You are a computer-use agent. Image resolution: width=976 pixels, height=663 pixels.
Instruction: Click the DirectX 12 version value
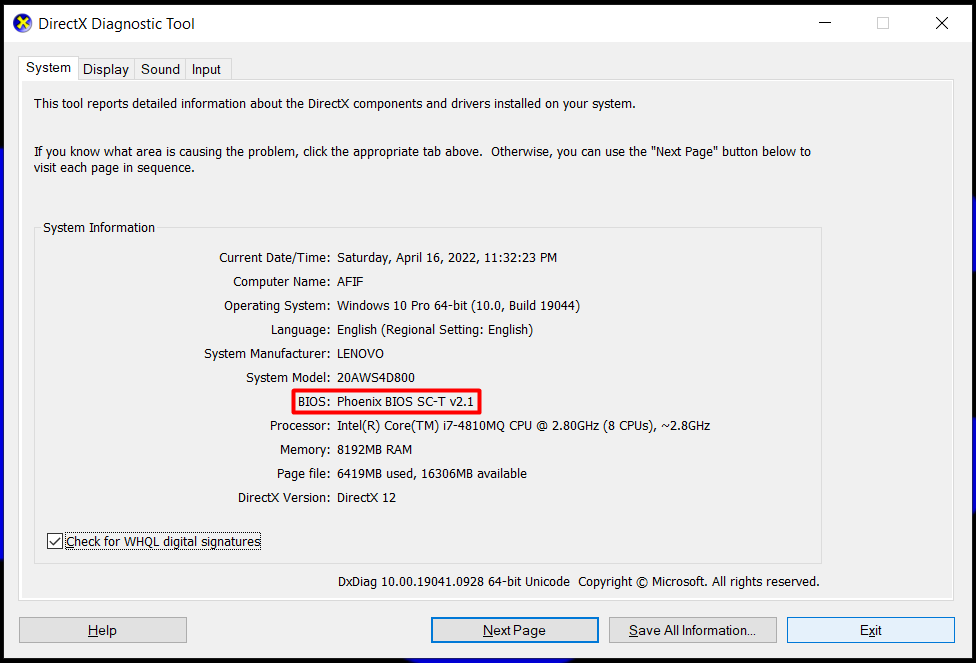tap(366, 498)
